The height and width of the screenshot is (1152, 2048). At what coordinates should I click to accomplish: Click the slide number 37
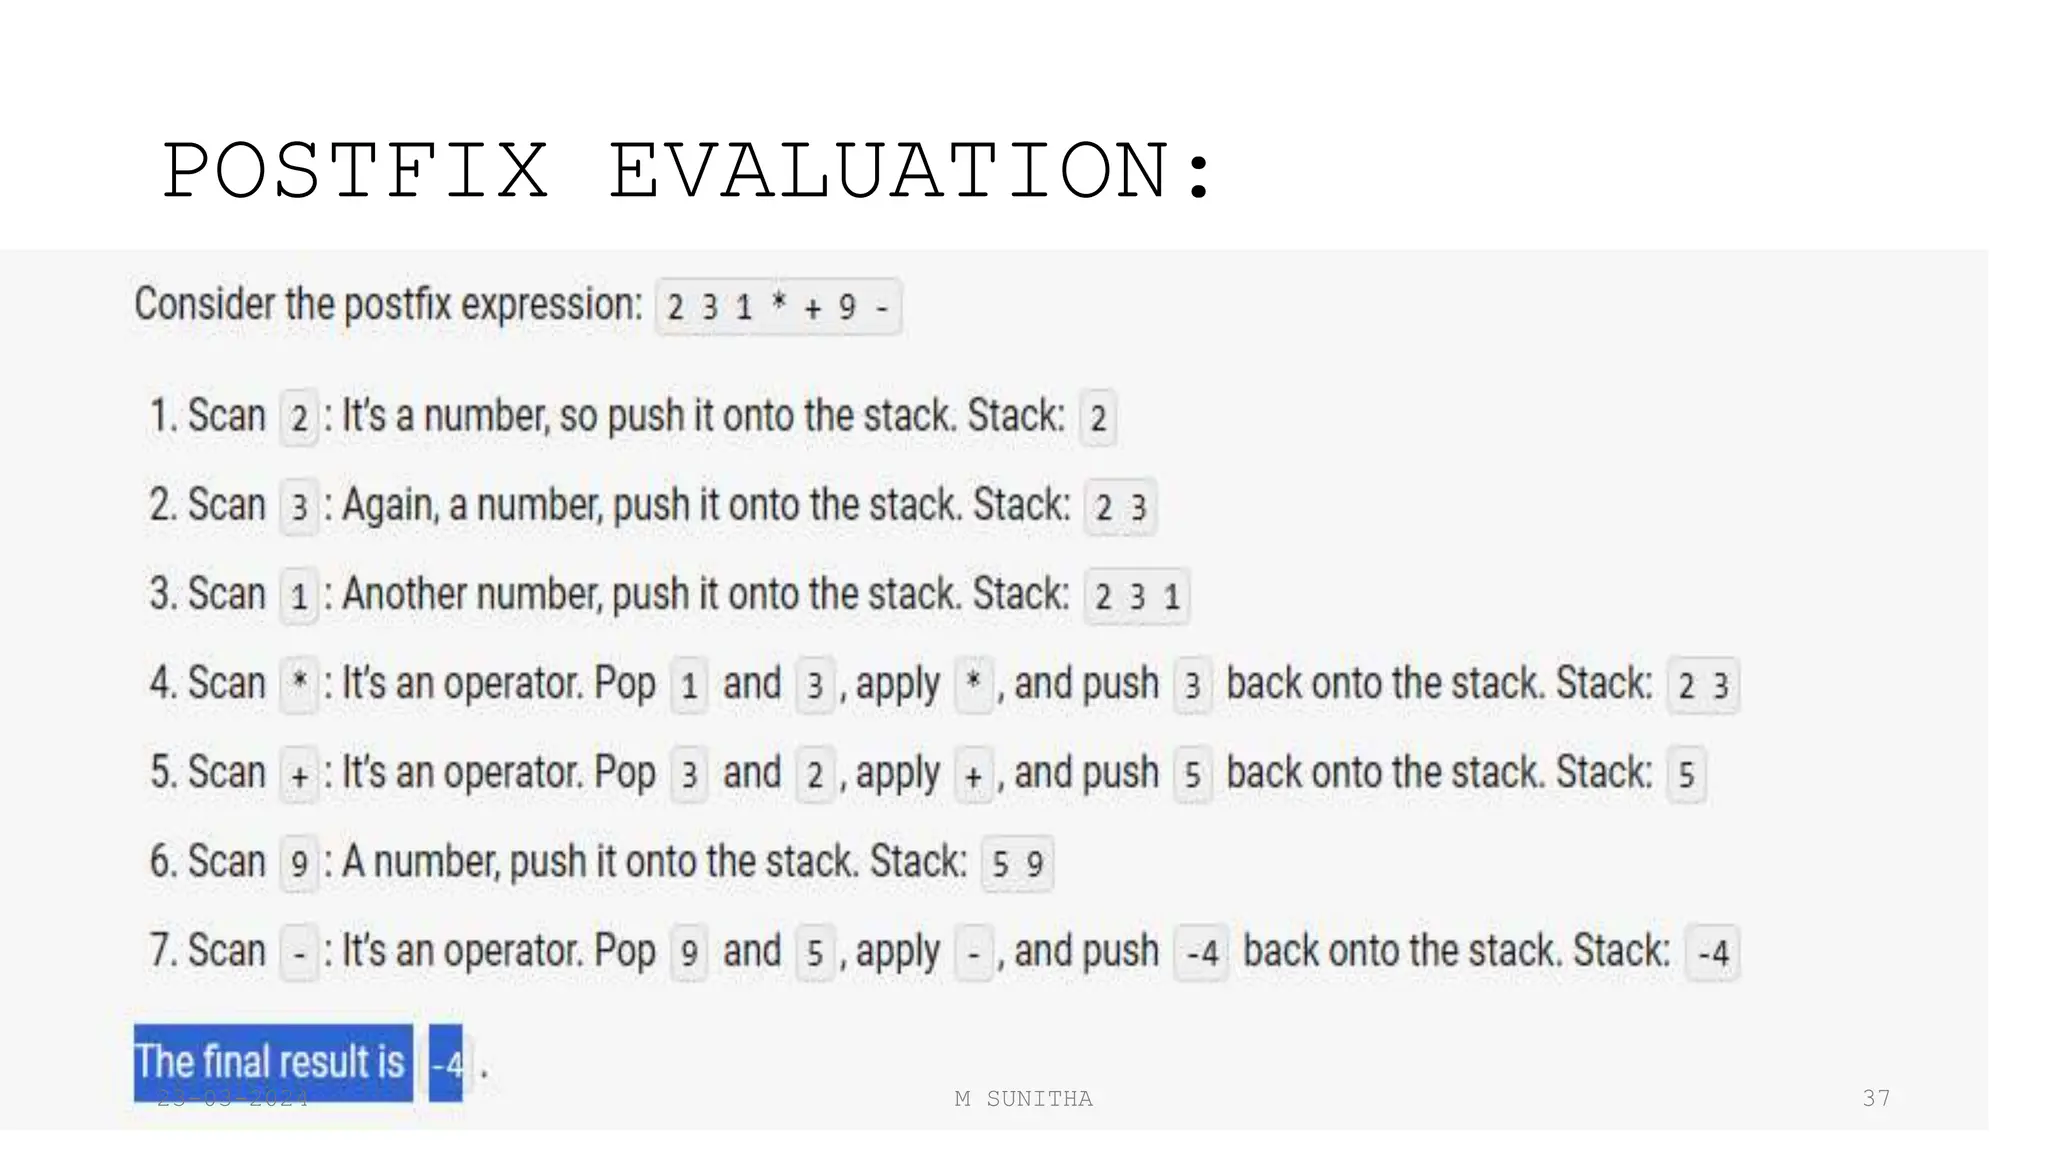click(1876, 1098)
